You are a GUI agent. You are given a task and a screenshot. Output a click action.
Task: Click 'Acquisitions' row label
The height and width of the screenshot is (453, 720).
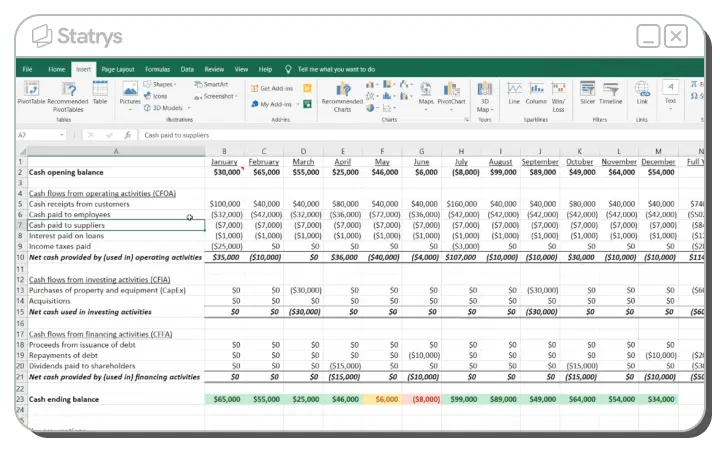(x=50, y=301)
